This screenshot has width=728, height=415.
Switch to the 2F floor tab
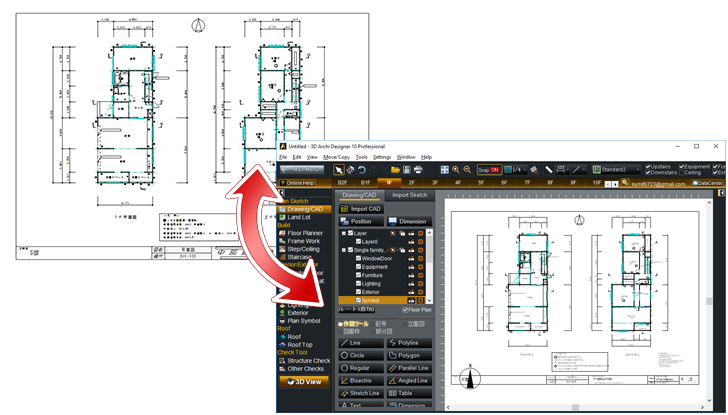coord(411,183)
